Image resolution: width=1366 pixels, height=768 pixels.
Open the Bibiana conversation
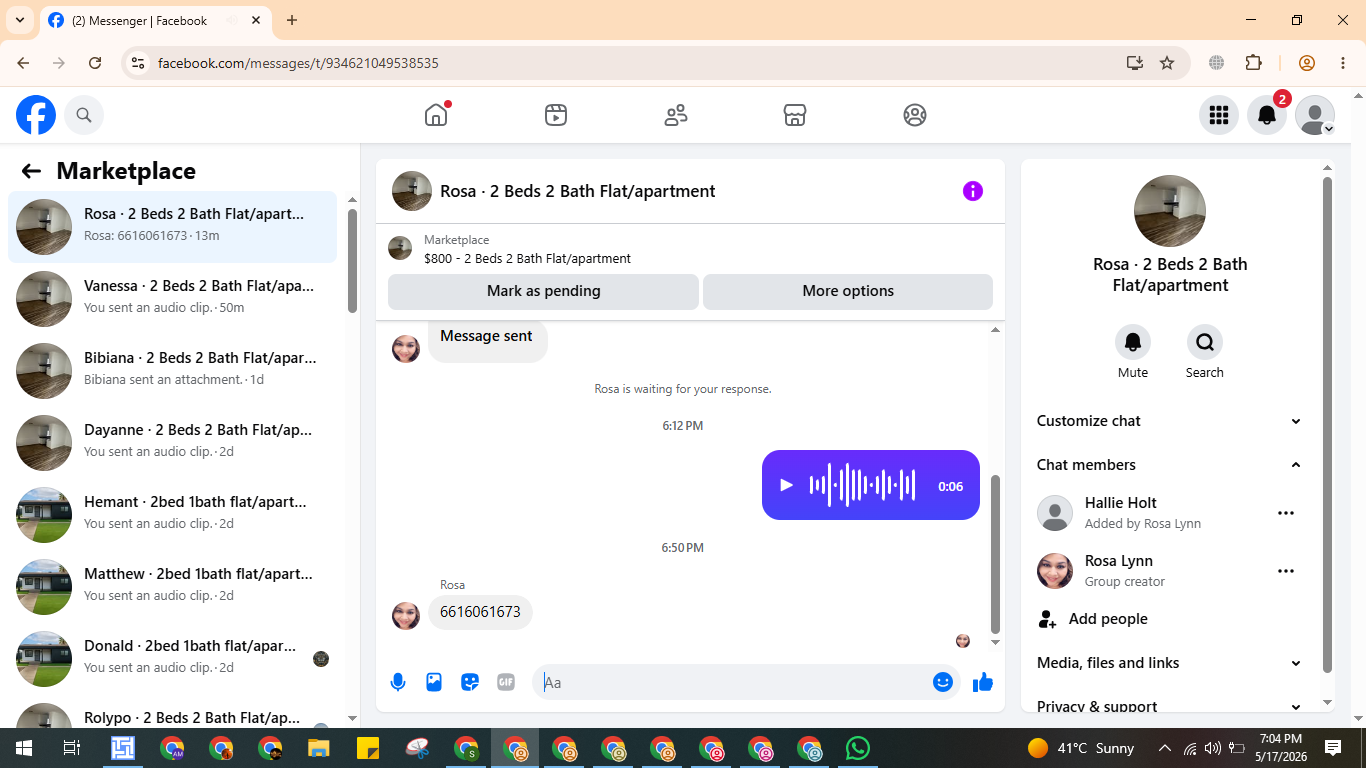coord(173,371)
